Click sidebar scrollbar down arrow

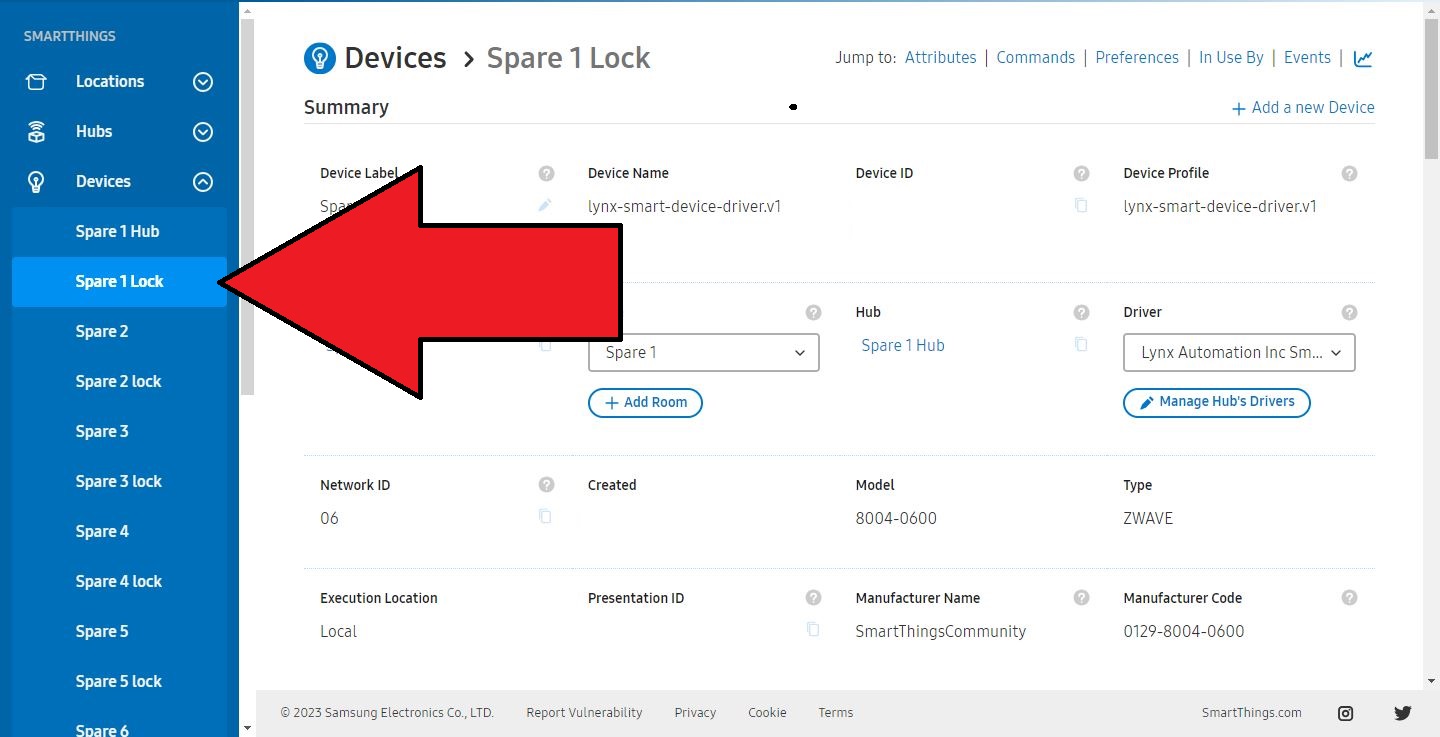point(247,728)
